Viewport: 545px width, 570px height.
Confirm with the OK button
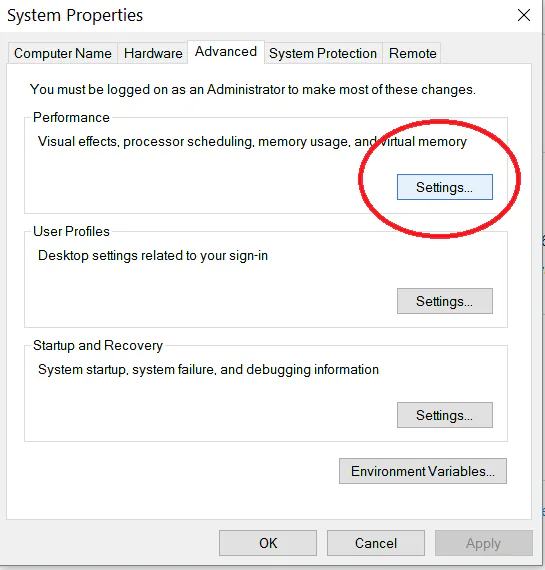click(x=268, y=543)
